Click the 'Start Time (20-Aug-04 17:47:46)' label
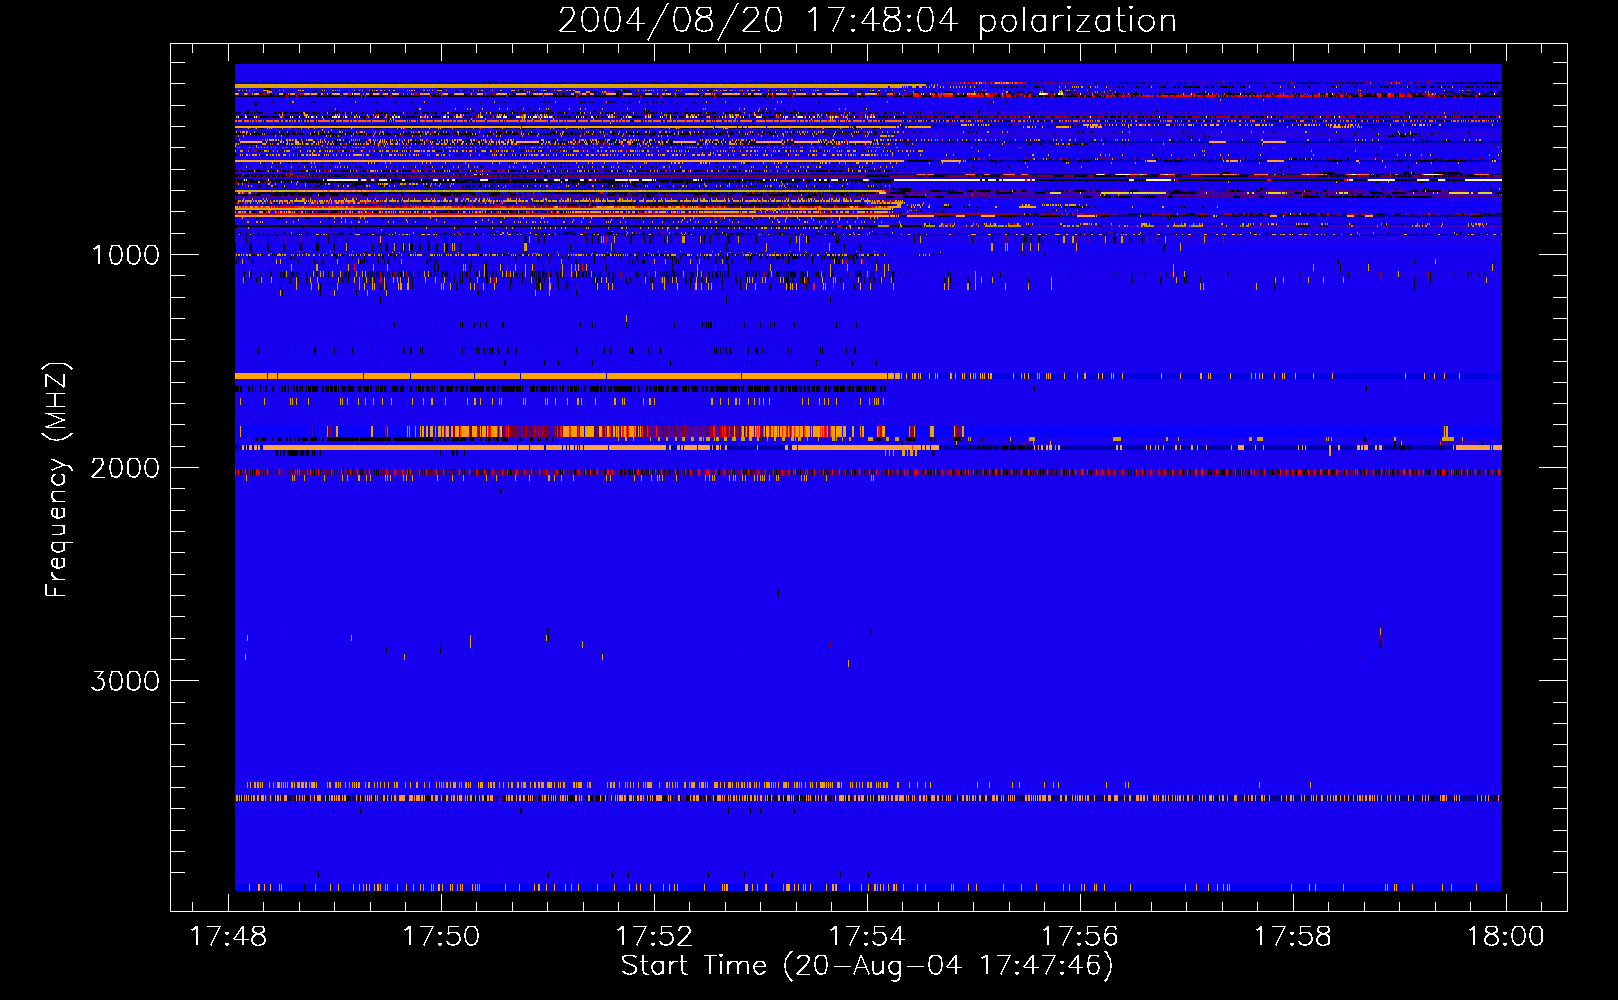The width and height of the screenshot is (1618, 1000). pos(867,966)
